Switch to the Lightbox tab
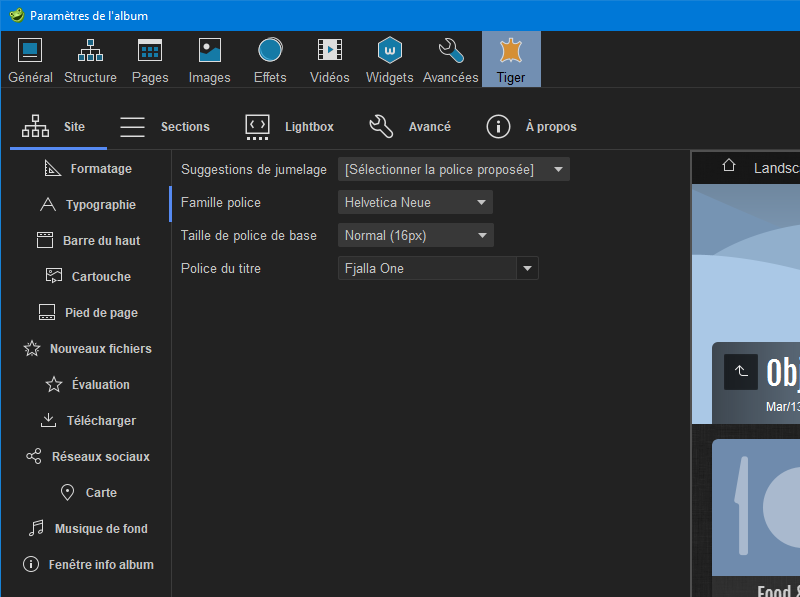Image resolution: width=800 pixels, height=597 pixels. pyautogui.click(x=290, y=127)
